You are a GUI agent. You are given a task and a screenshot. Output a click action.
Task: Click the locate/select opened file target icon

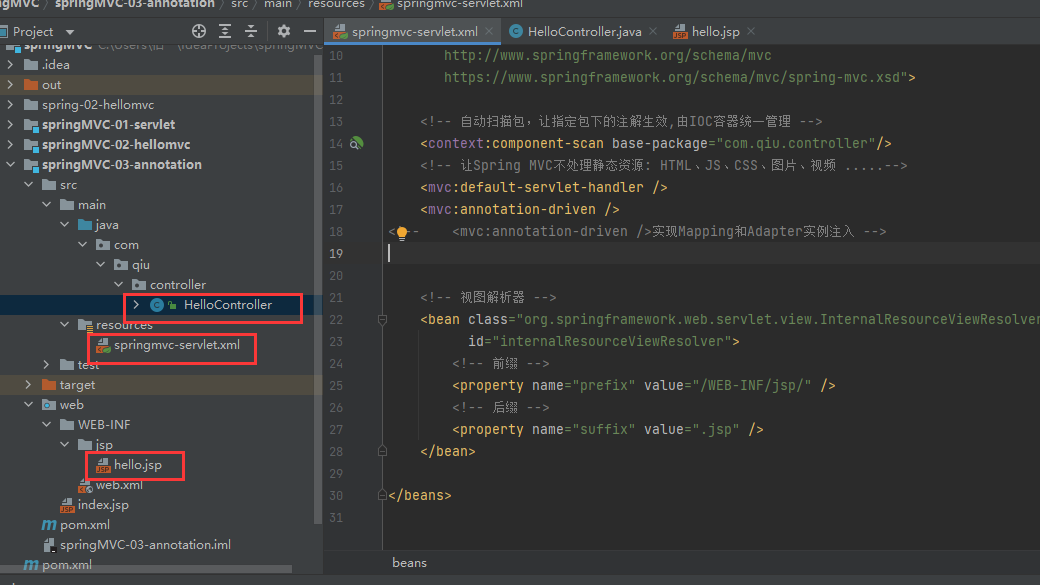(198, 31)
